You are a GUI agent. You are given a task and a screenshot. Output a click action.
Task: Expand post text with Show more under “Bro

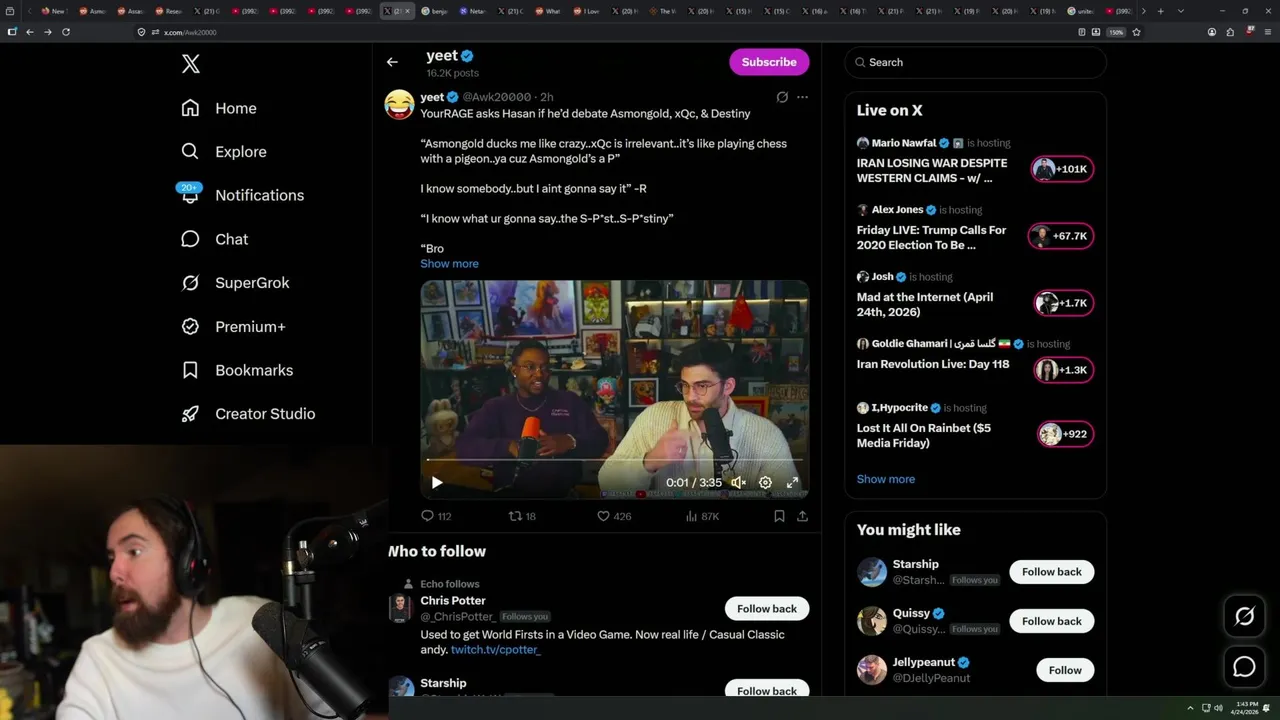pyautogui.click(x=449, y=264)
